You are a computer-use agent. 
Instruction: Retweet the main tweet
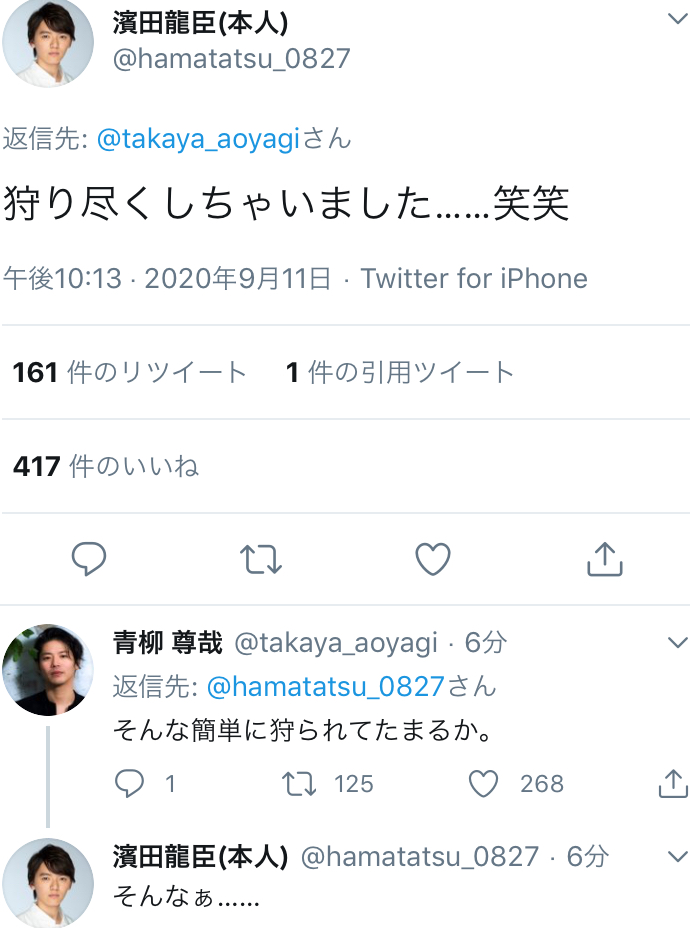pos(261,559)
